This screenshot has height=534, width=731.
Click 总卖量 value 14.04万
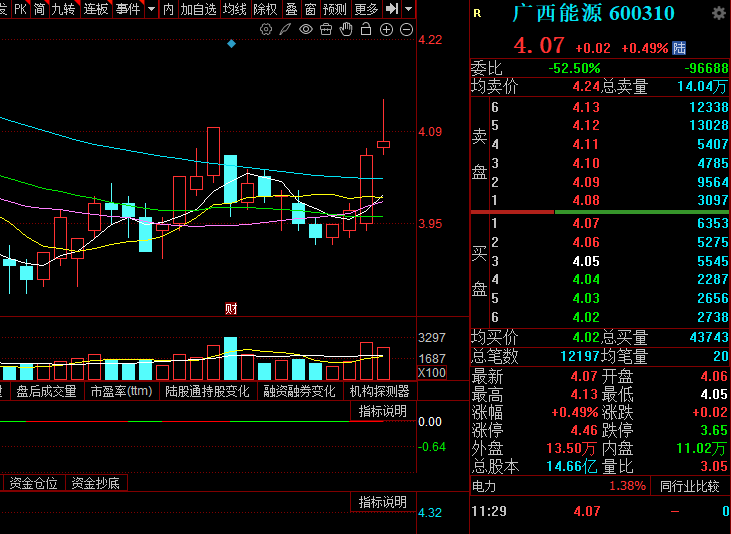point(703,86)
